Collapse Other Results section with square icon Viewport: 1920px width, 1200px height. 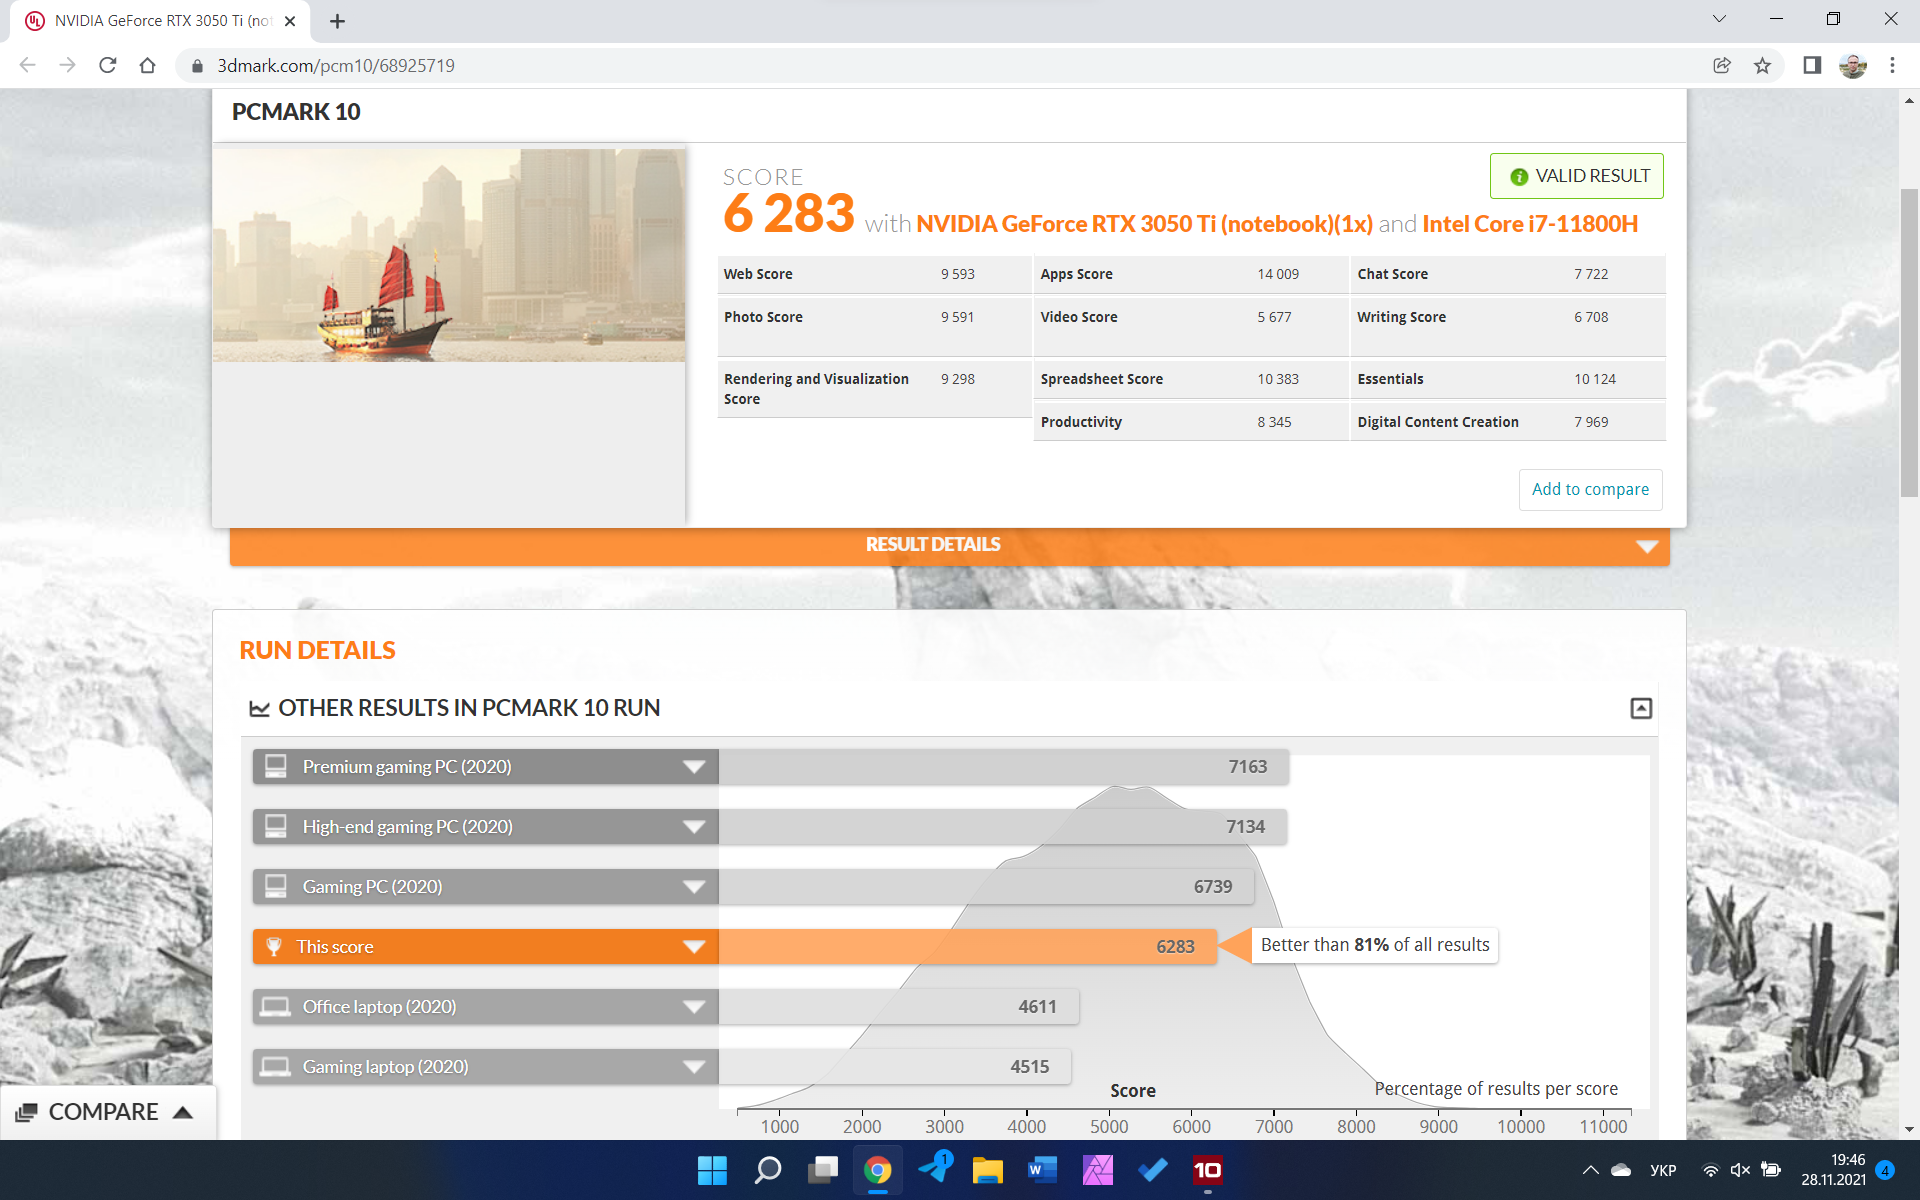(x=1641, y=708)
